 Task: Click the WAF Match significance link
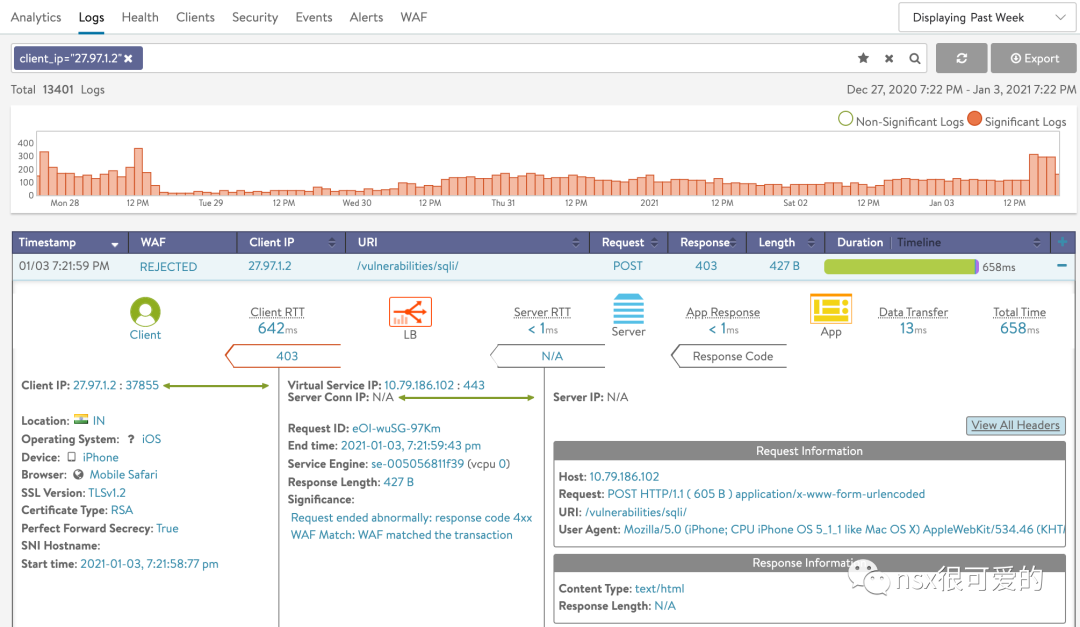click(x=402, y=535)
